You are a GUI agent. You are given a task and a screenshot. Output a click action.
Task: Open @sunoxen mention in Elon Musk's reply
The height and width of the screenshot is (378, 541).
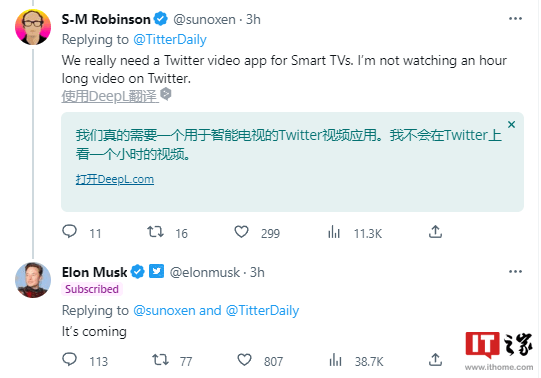coord(164,310)
